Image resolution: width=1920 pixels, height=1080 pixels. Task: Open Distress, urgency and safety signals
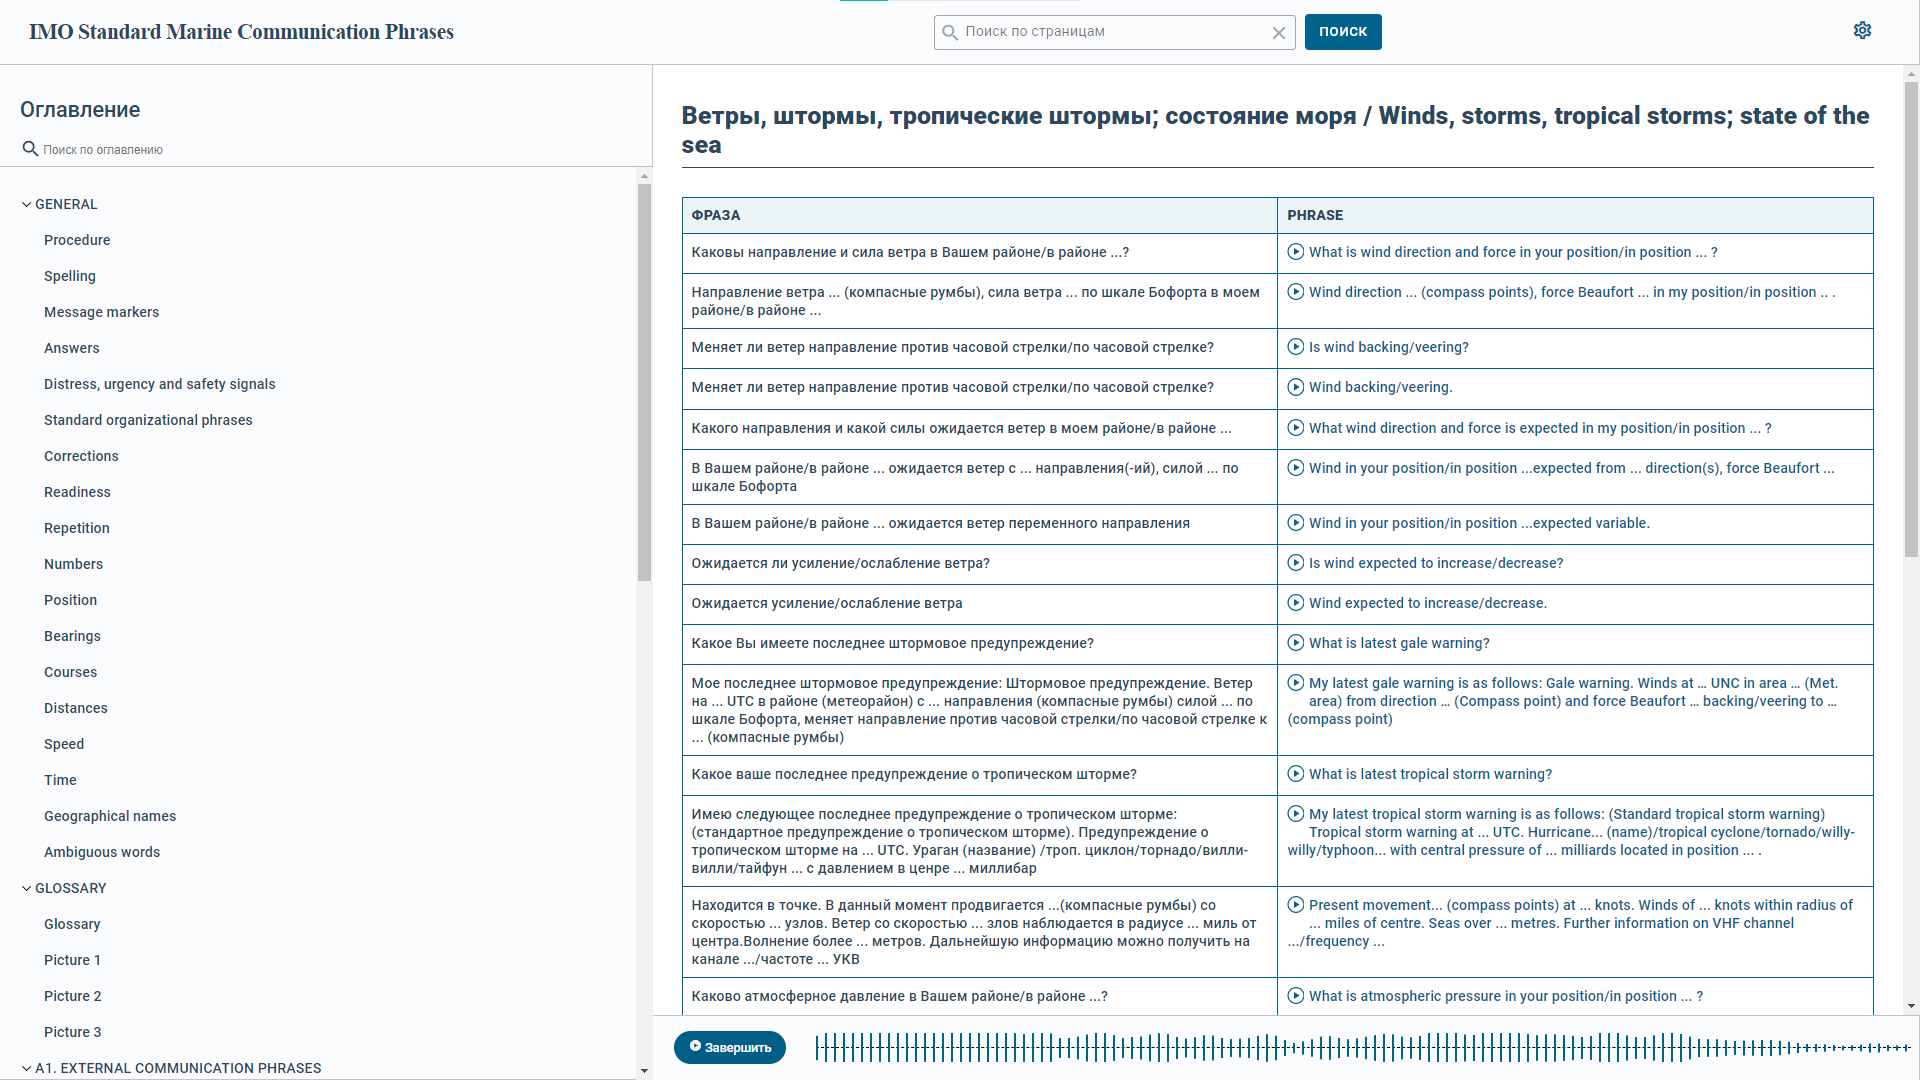[159, 384]
